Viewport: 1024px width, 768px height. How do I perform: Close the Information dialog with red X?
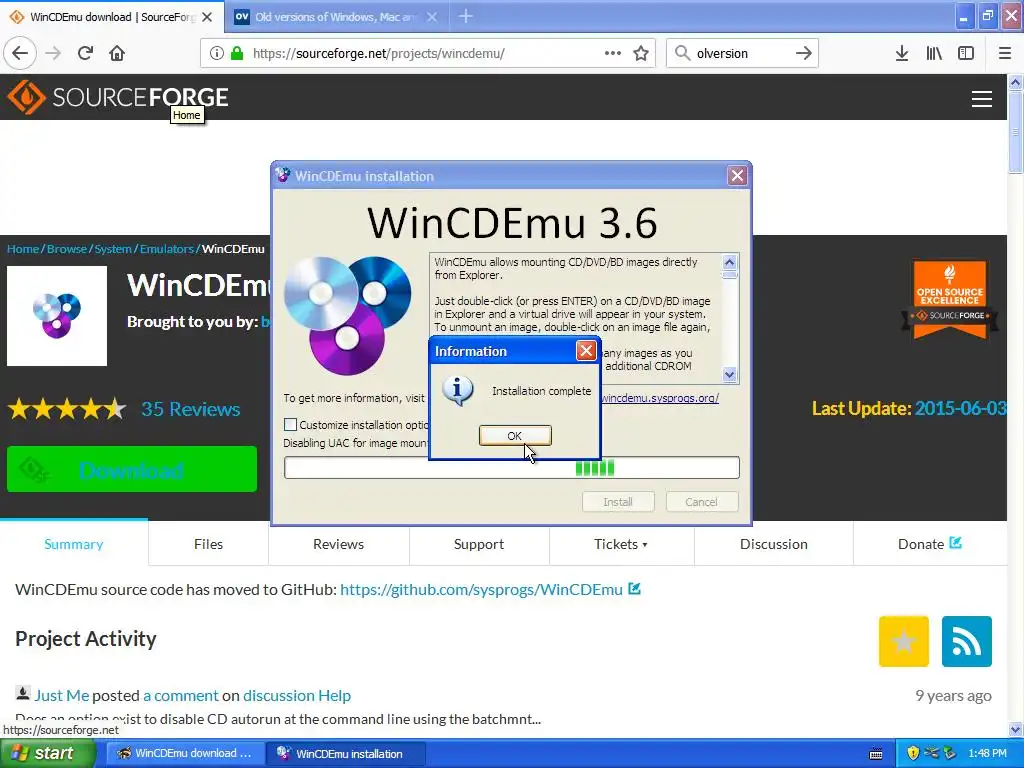click(x=586, y=351)
